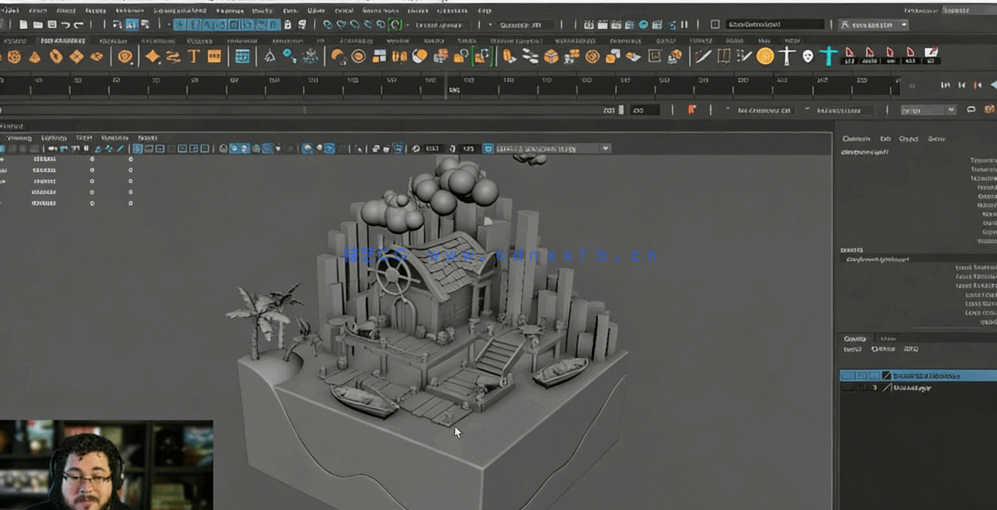
Task: Tick the square checkbox in the status line
Action: [x=713, y=24]
